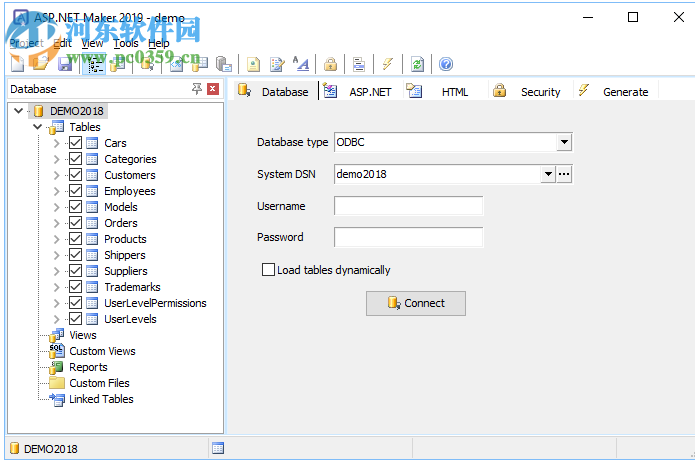Uncheck the Cars table checkbox
Screen dimensions: 695x467
coord(76,143)
